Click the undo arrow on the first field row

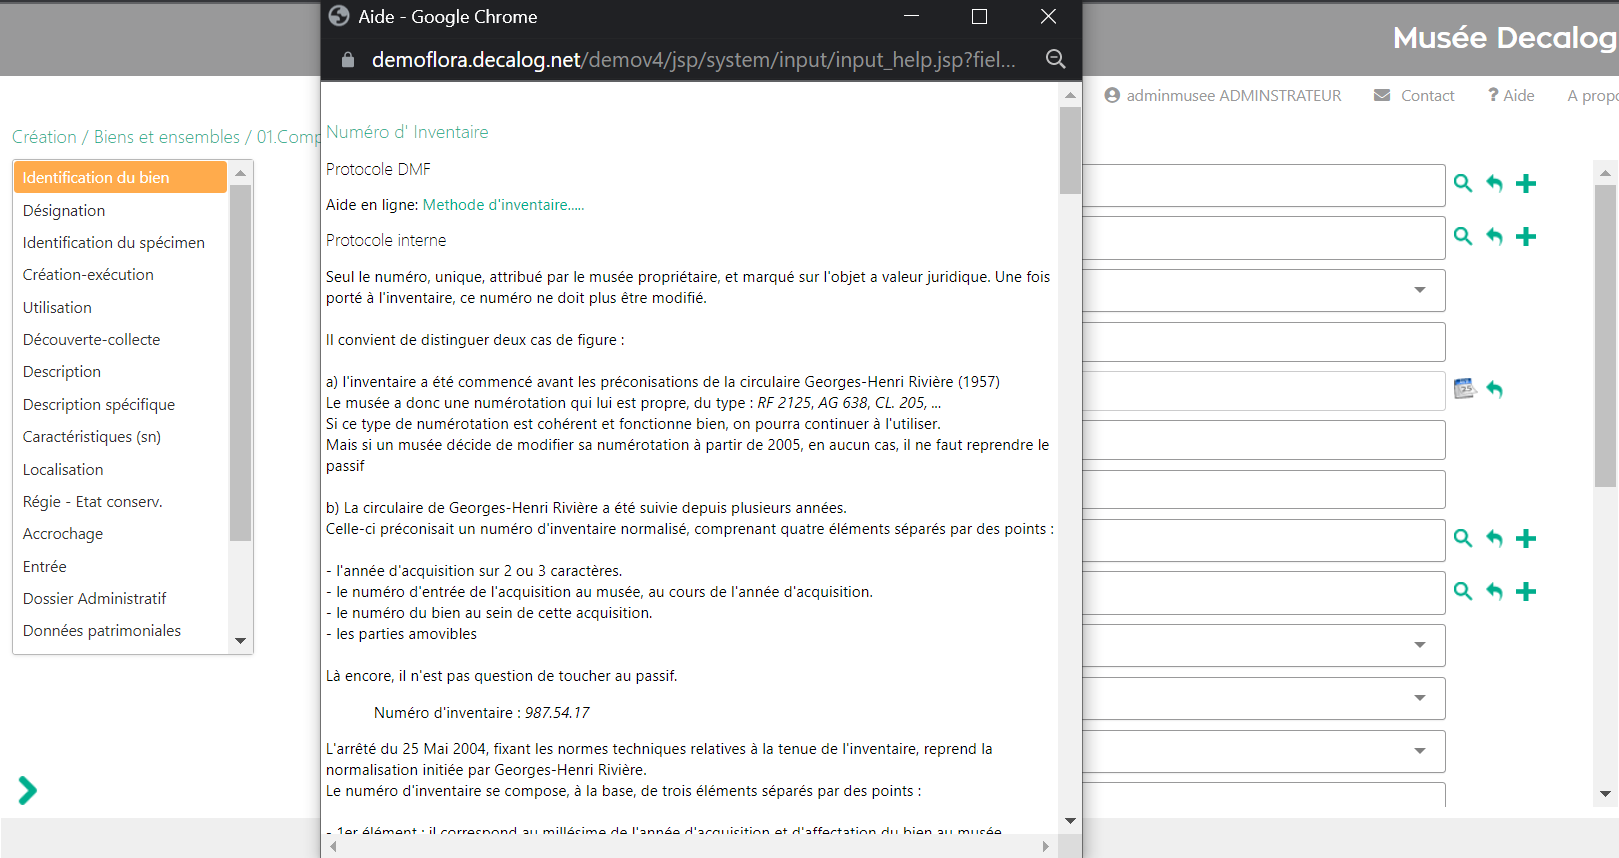point(1494,184)
